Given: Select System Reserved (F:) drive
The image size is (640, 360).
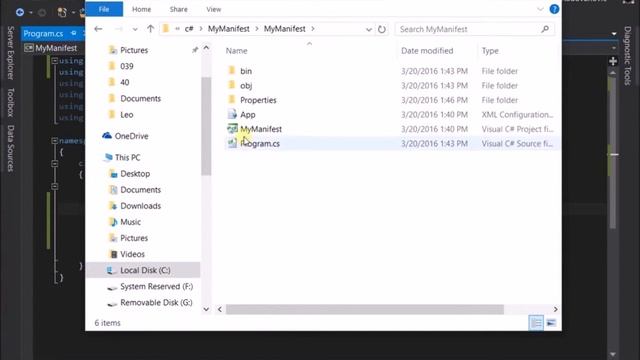Looking at the screenshot, I should point(156,287).
